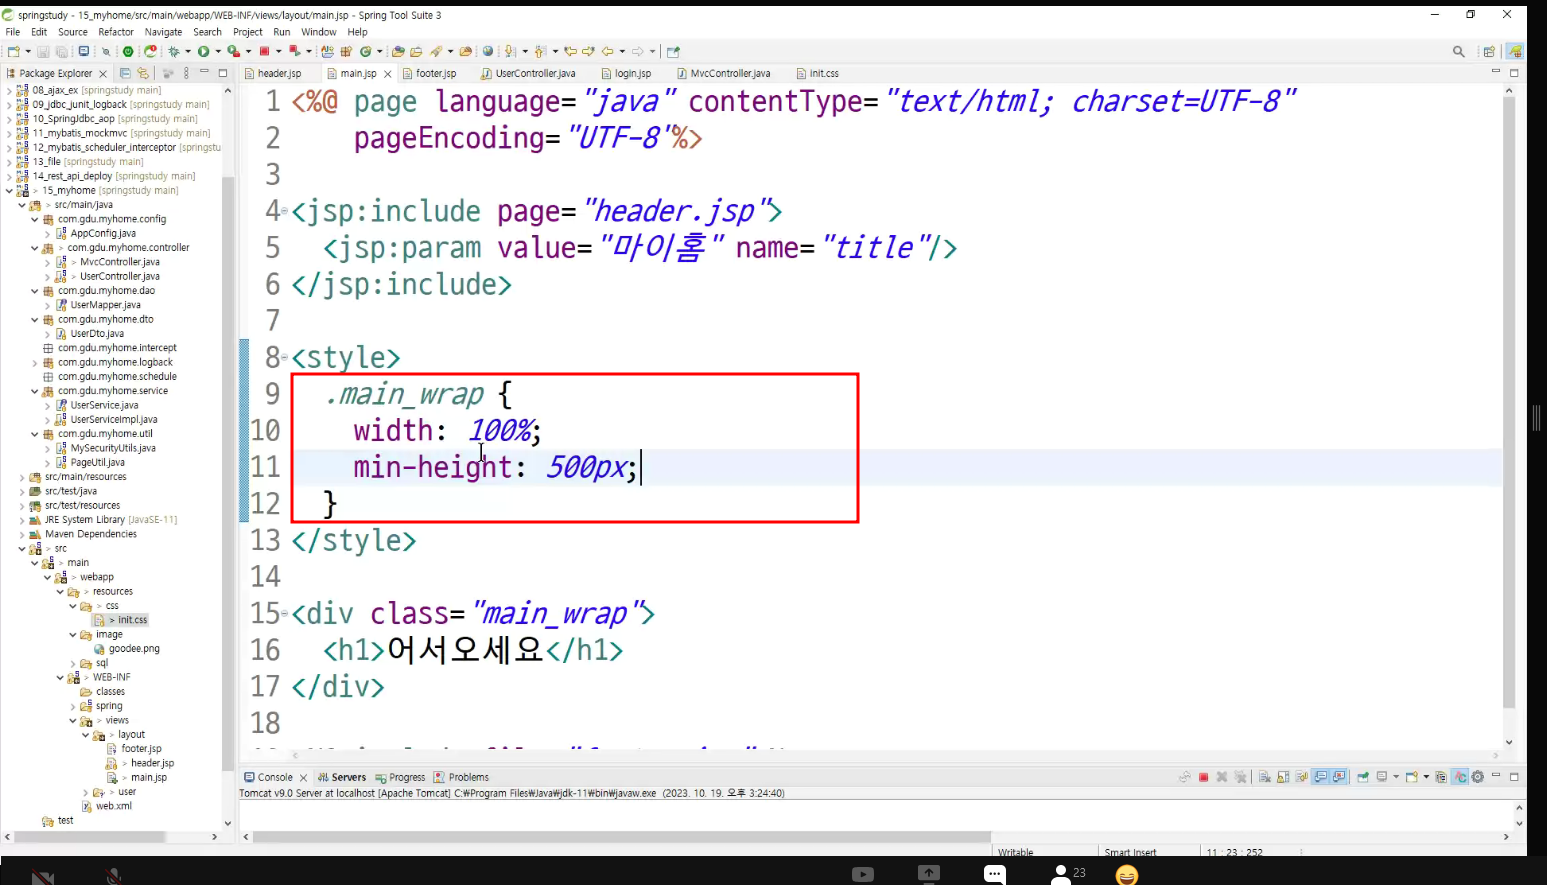Click the red Terminate icon in Console

(x=1204, y=777)
